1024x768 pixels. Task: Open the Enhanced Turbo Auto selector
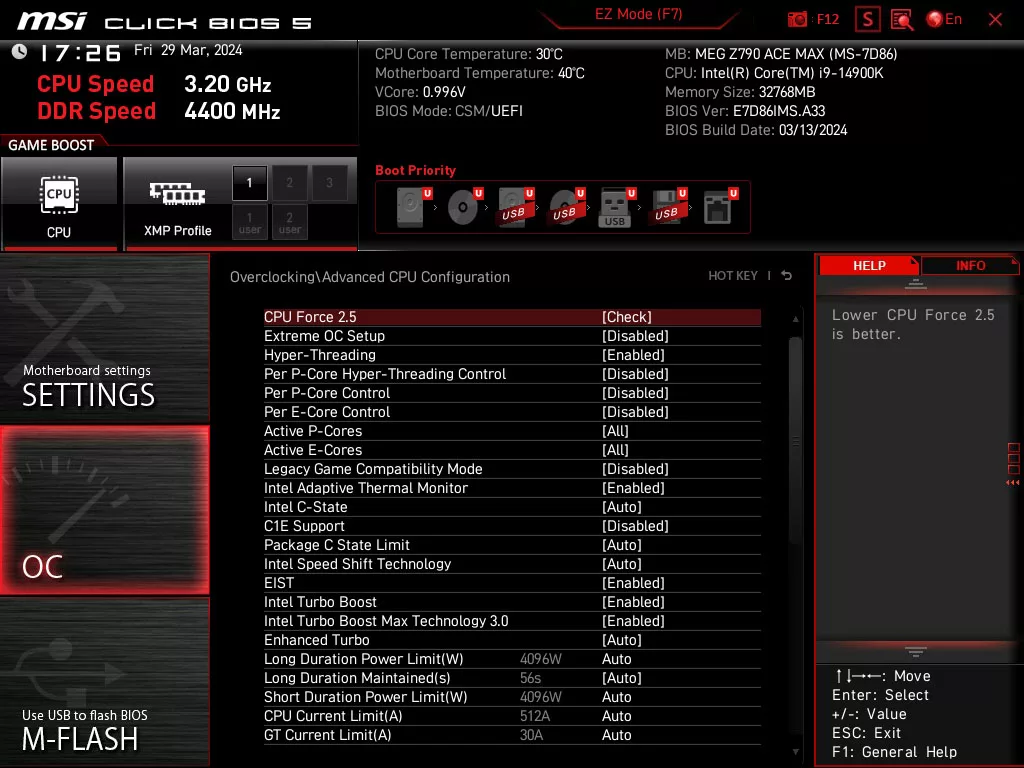622,640
